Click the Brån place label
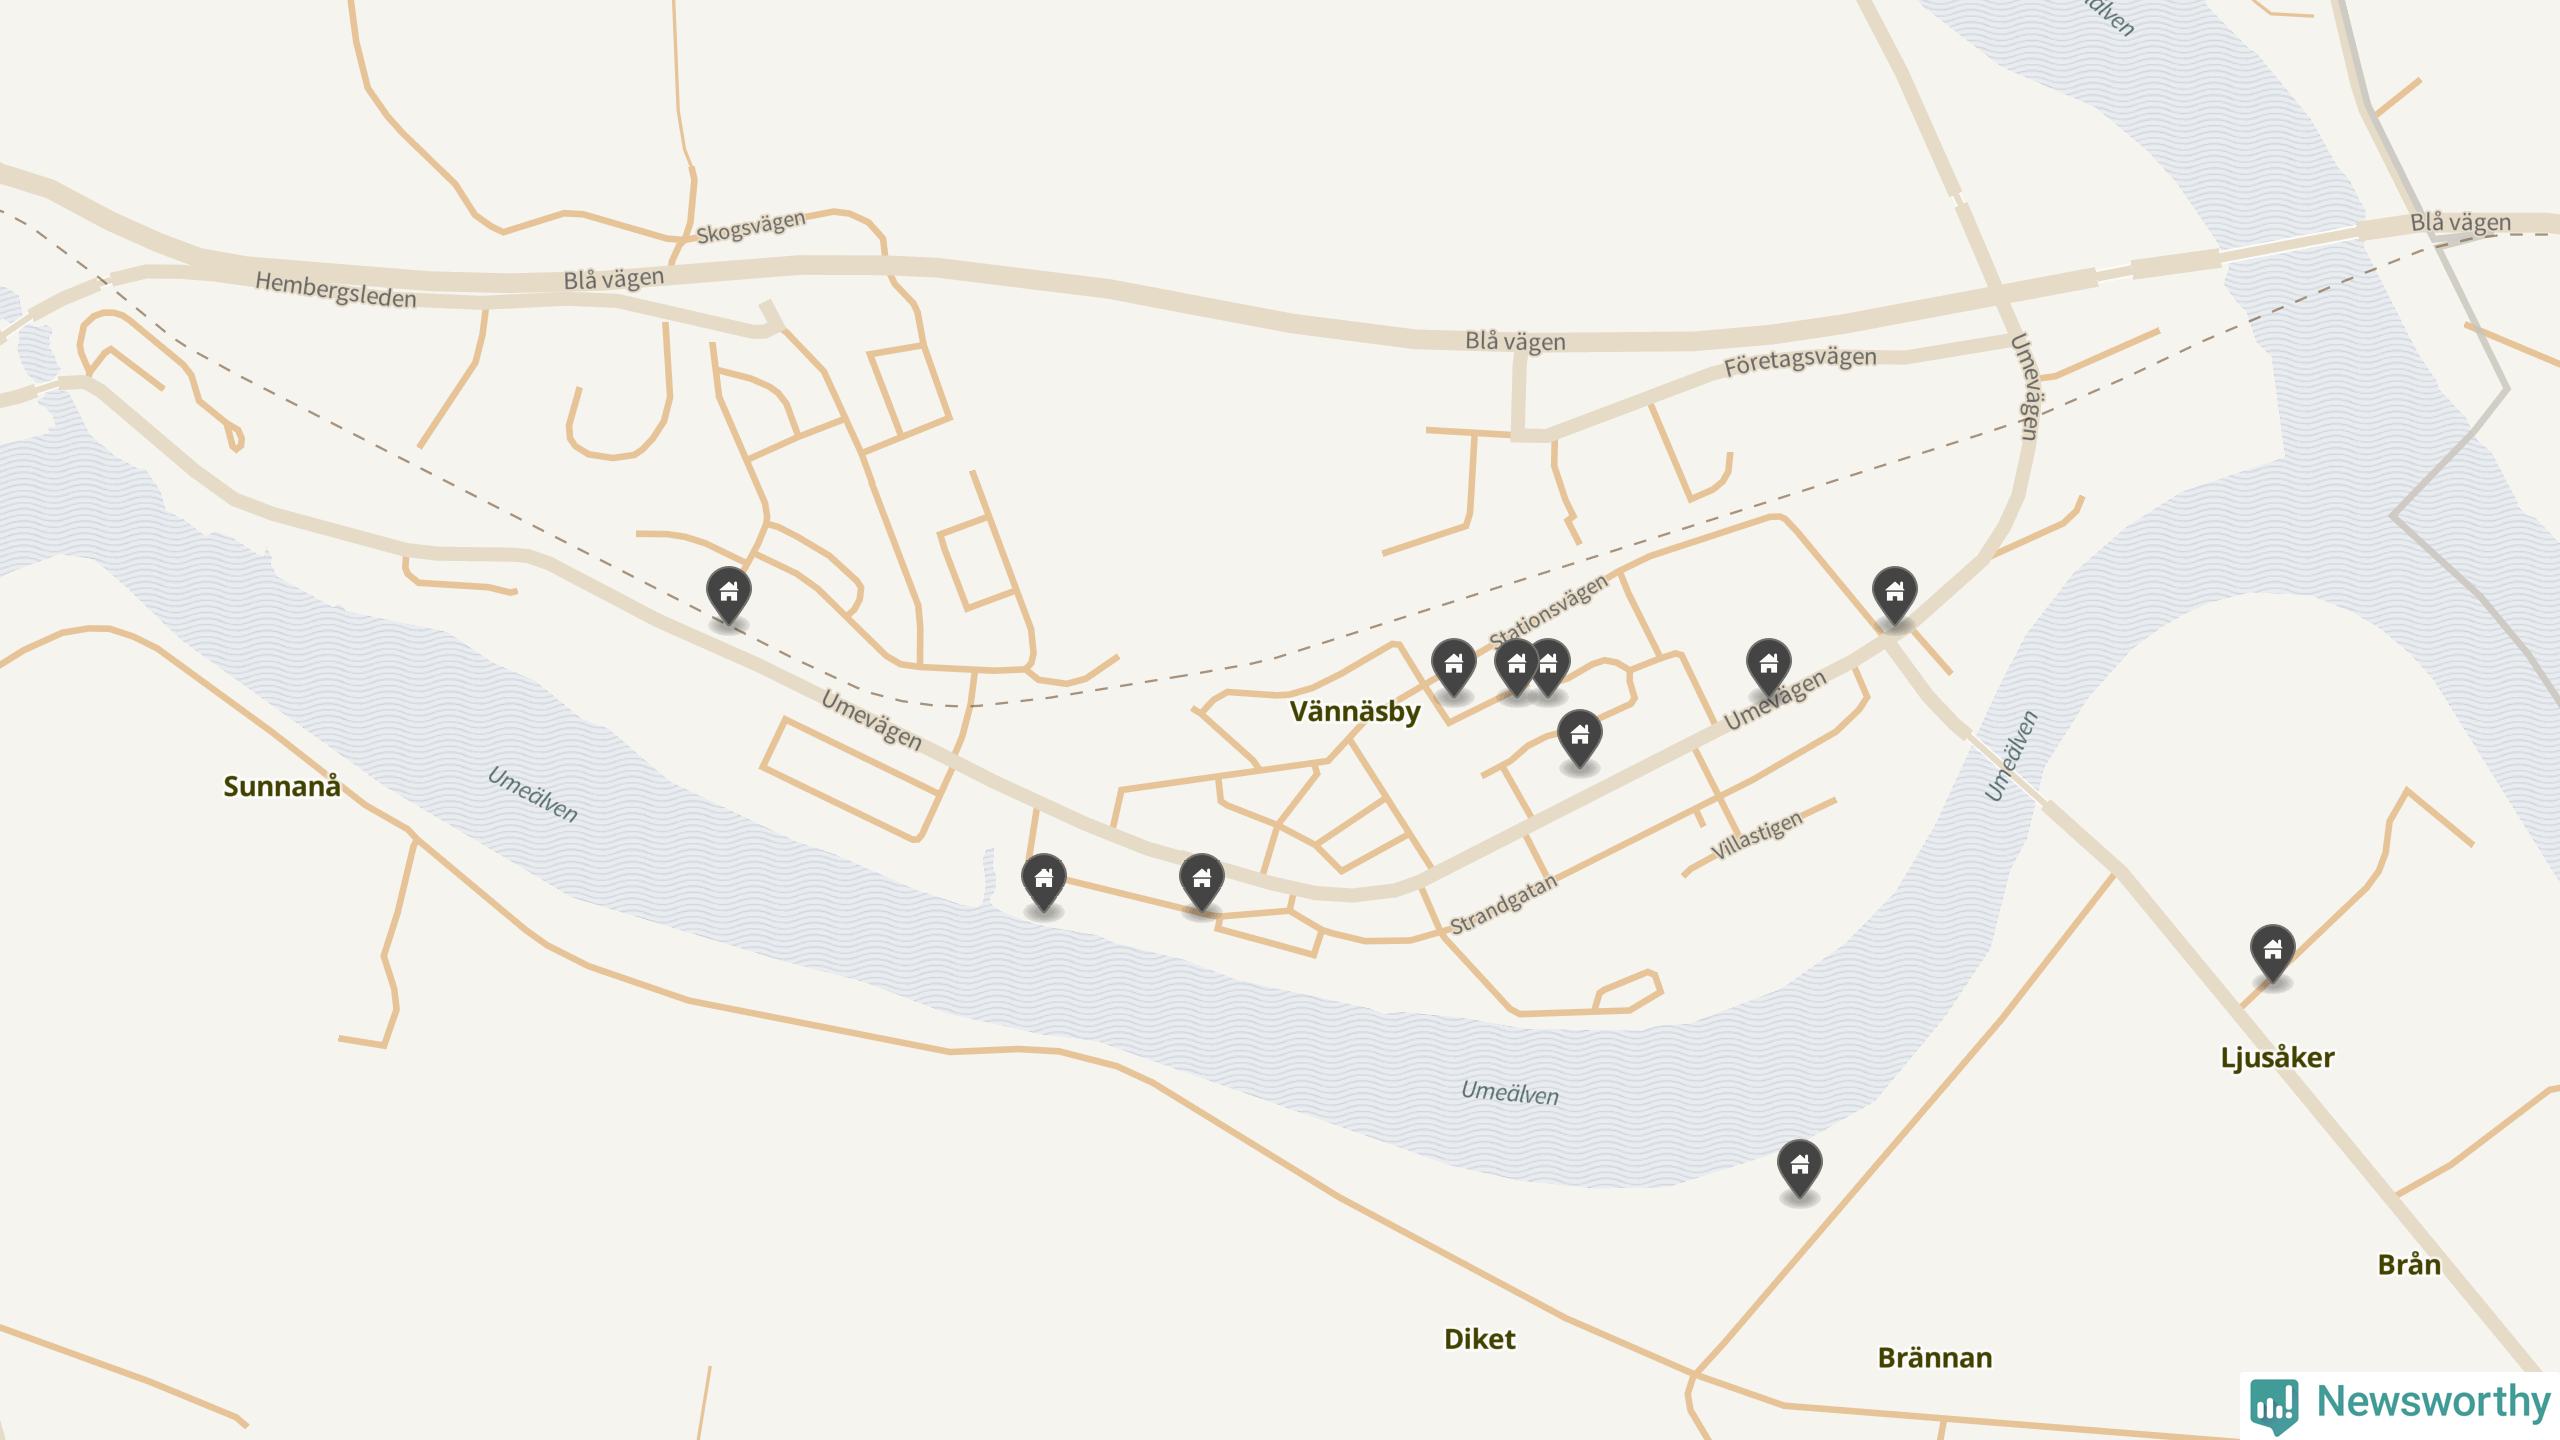Screen dimensions: 2560x1440 pos(2408,1264)
